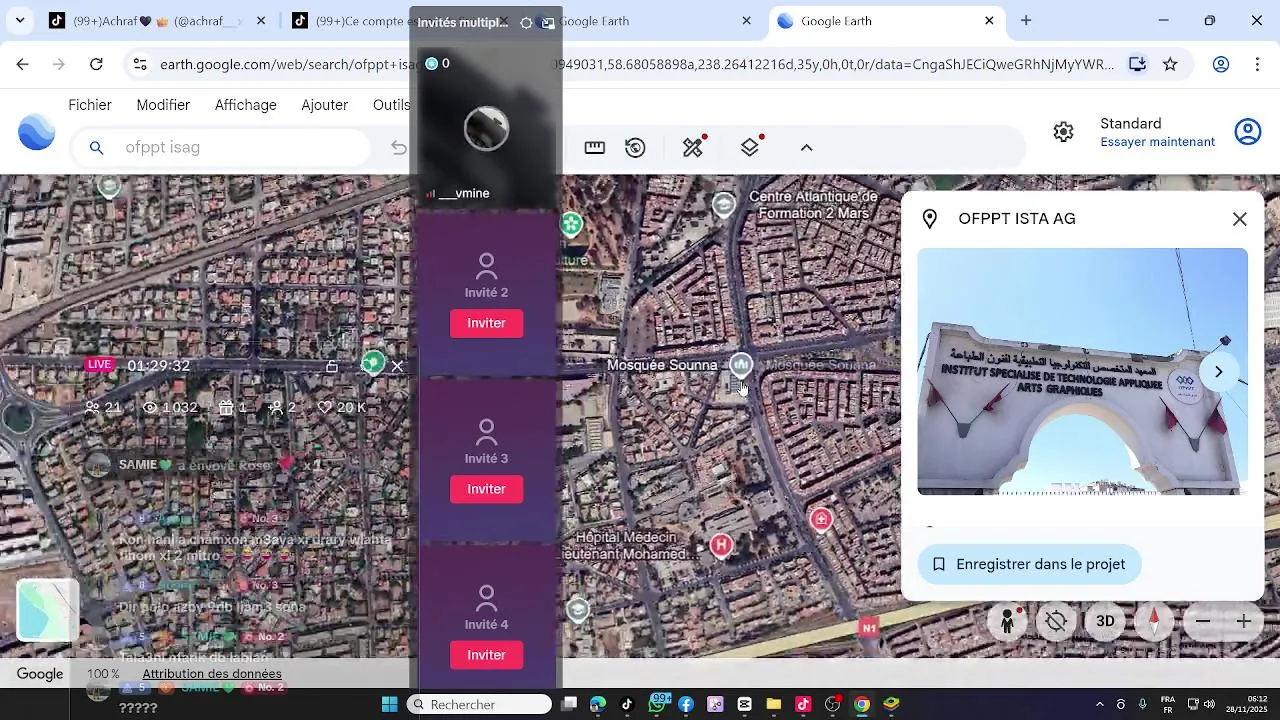Open the Chrome three-dot menu
Screen dimensions: 1280x720
tap(1258, 64)
